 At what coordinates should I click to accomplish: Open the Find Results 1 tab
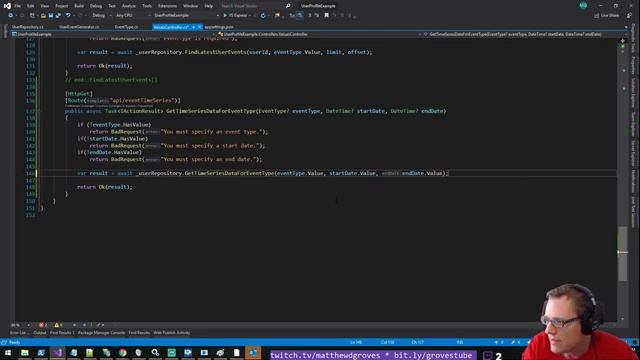click(x=62, y=333)
